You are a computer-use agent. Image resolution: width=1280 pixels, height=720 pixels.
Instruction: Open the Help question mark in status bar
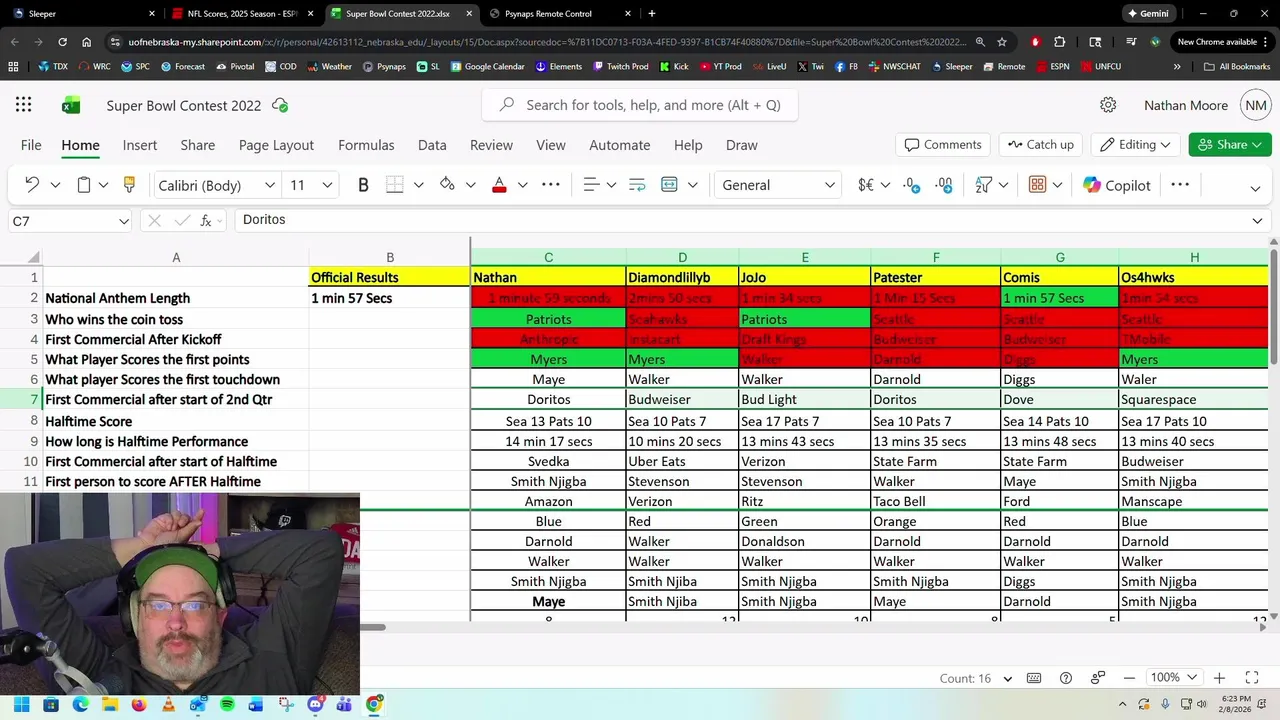point(1066,678)
